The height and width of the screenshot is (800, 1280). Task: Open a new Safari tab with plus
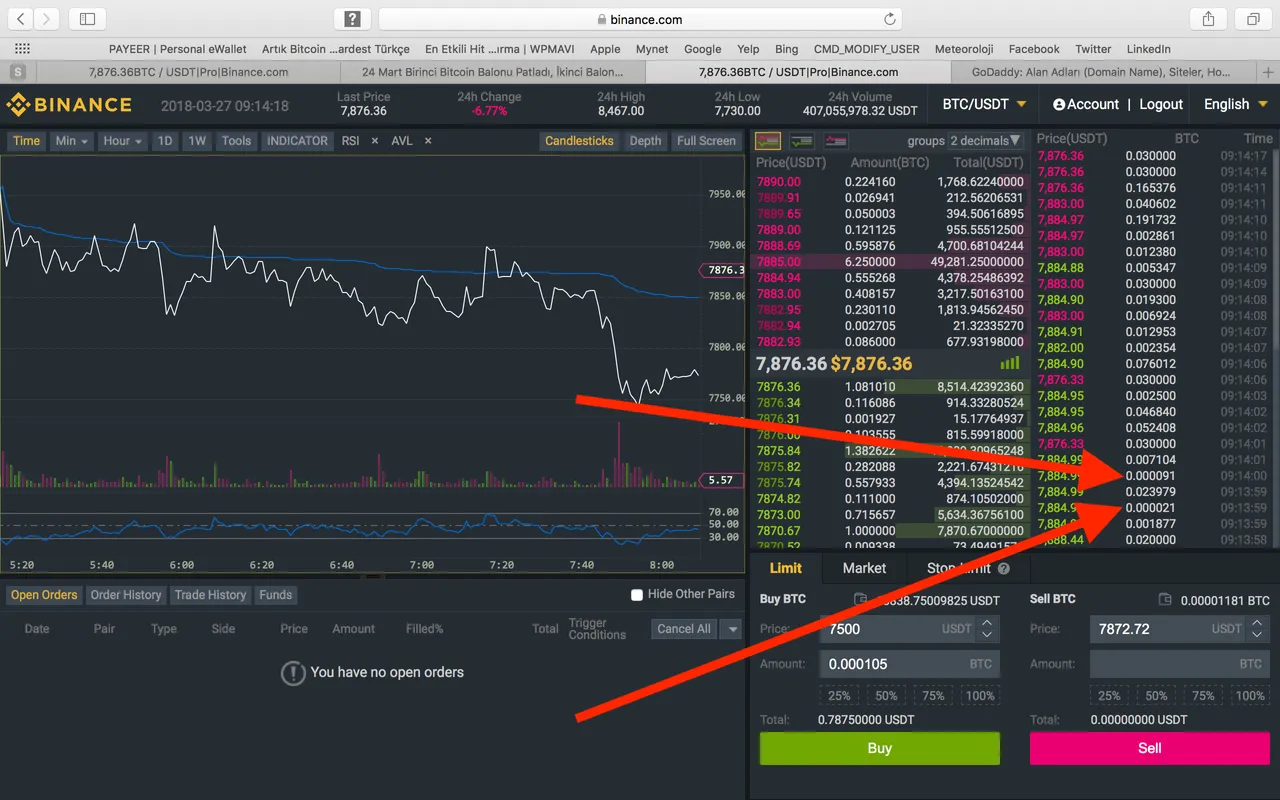[x=1268, y=72]
